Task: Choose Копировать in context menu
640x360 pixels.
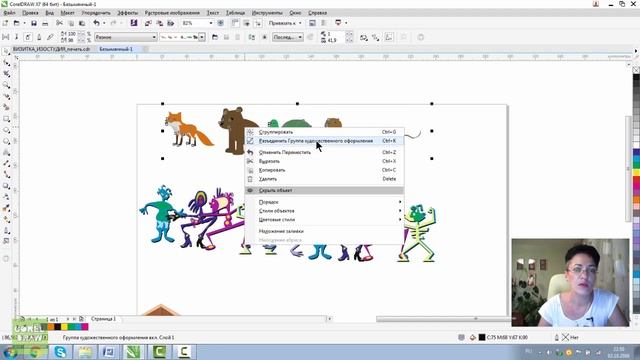Action: pos(324,170)
